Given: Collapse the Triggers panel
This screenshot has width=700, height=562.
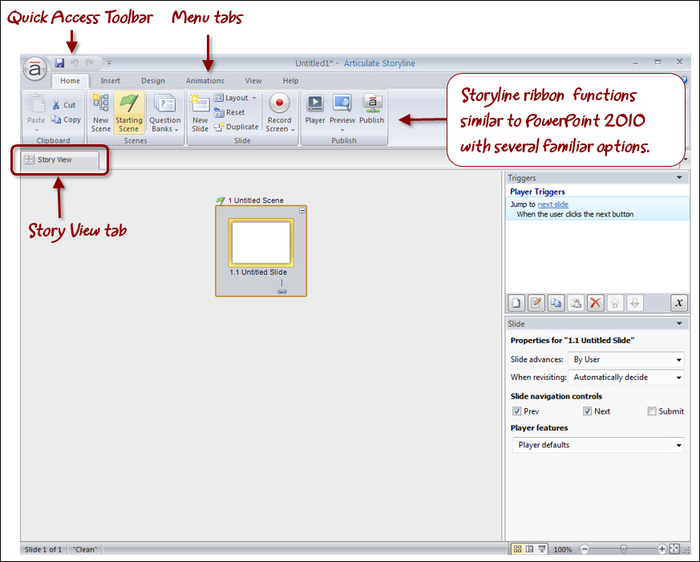Looking at the screenshot, I should coord(679,178).
